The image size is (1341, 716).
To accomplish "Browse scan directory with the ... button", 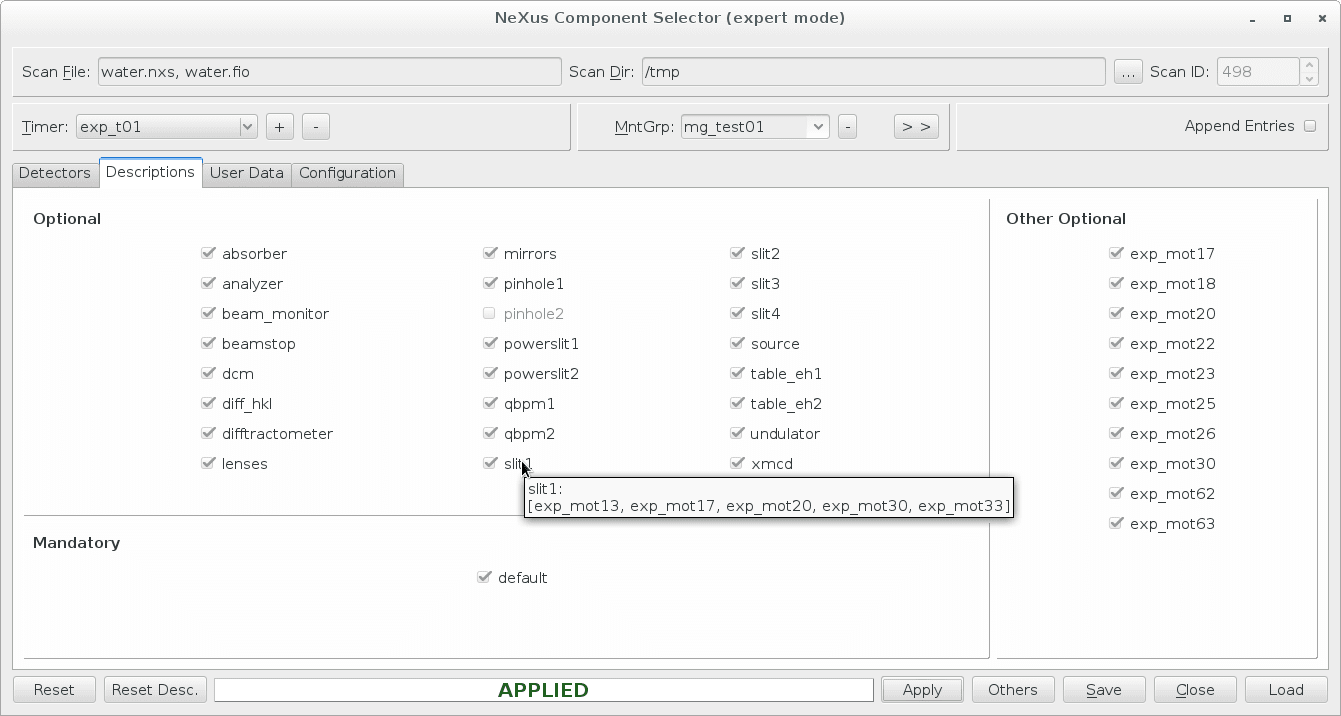I will (1128, 71).
